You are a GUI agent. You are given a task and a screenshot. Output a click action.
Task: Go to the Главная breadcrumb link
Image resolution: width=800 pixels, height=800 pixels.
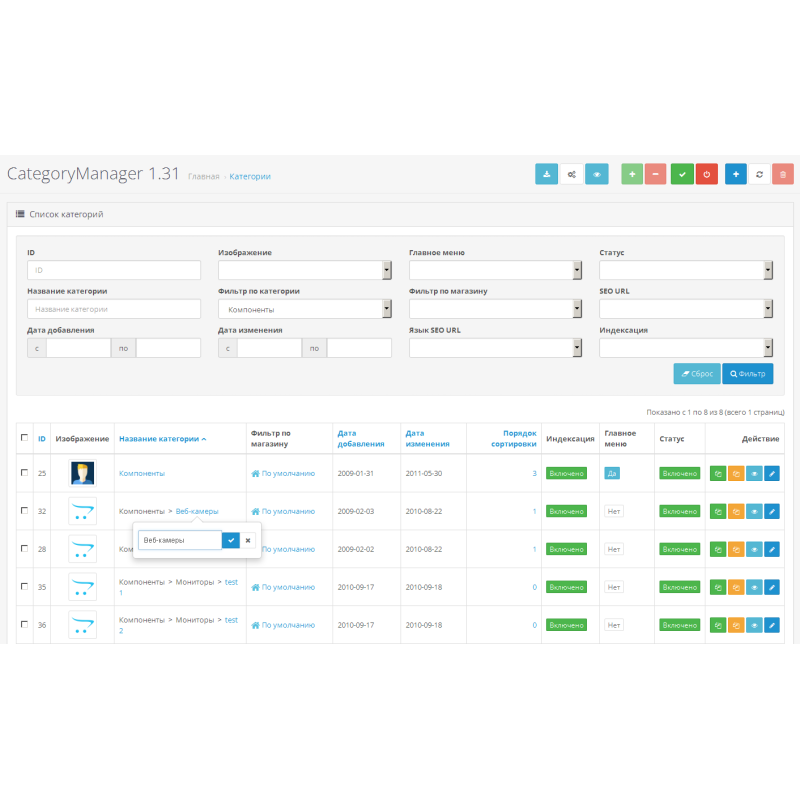(204, 177)
